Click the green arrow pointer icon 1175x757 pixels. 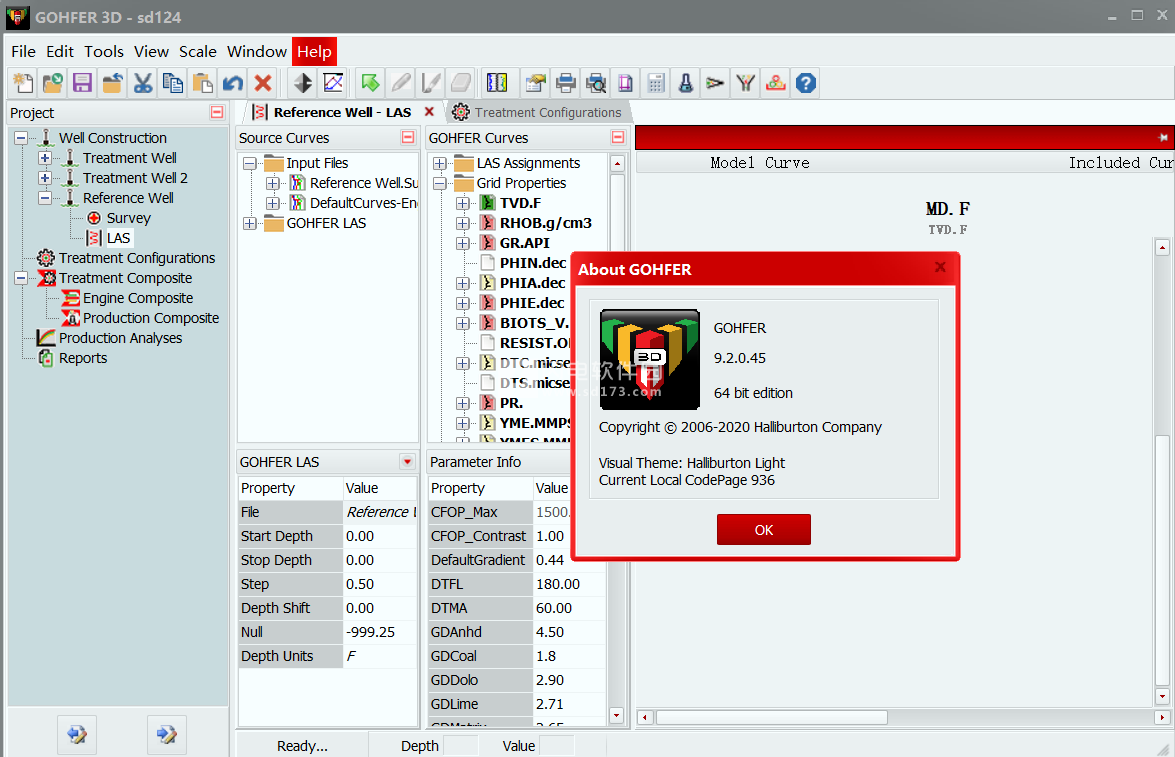tap(370, 83)
